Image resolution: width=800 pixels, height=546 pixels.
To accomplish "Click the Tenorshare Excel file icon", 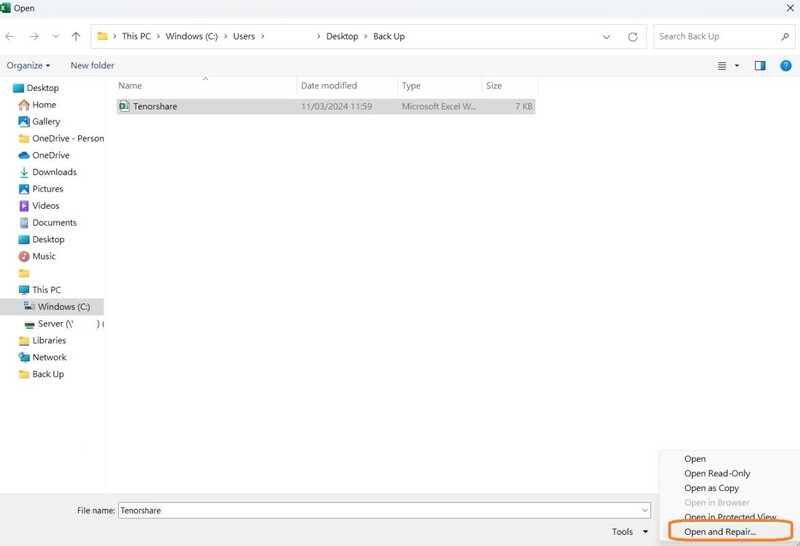I will (x=124, y=106).
